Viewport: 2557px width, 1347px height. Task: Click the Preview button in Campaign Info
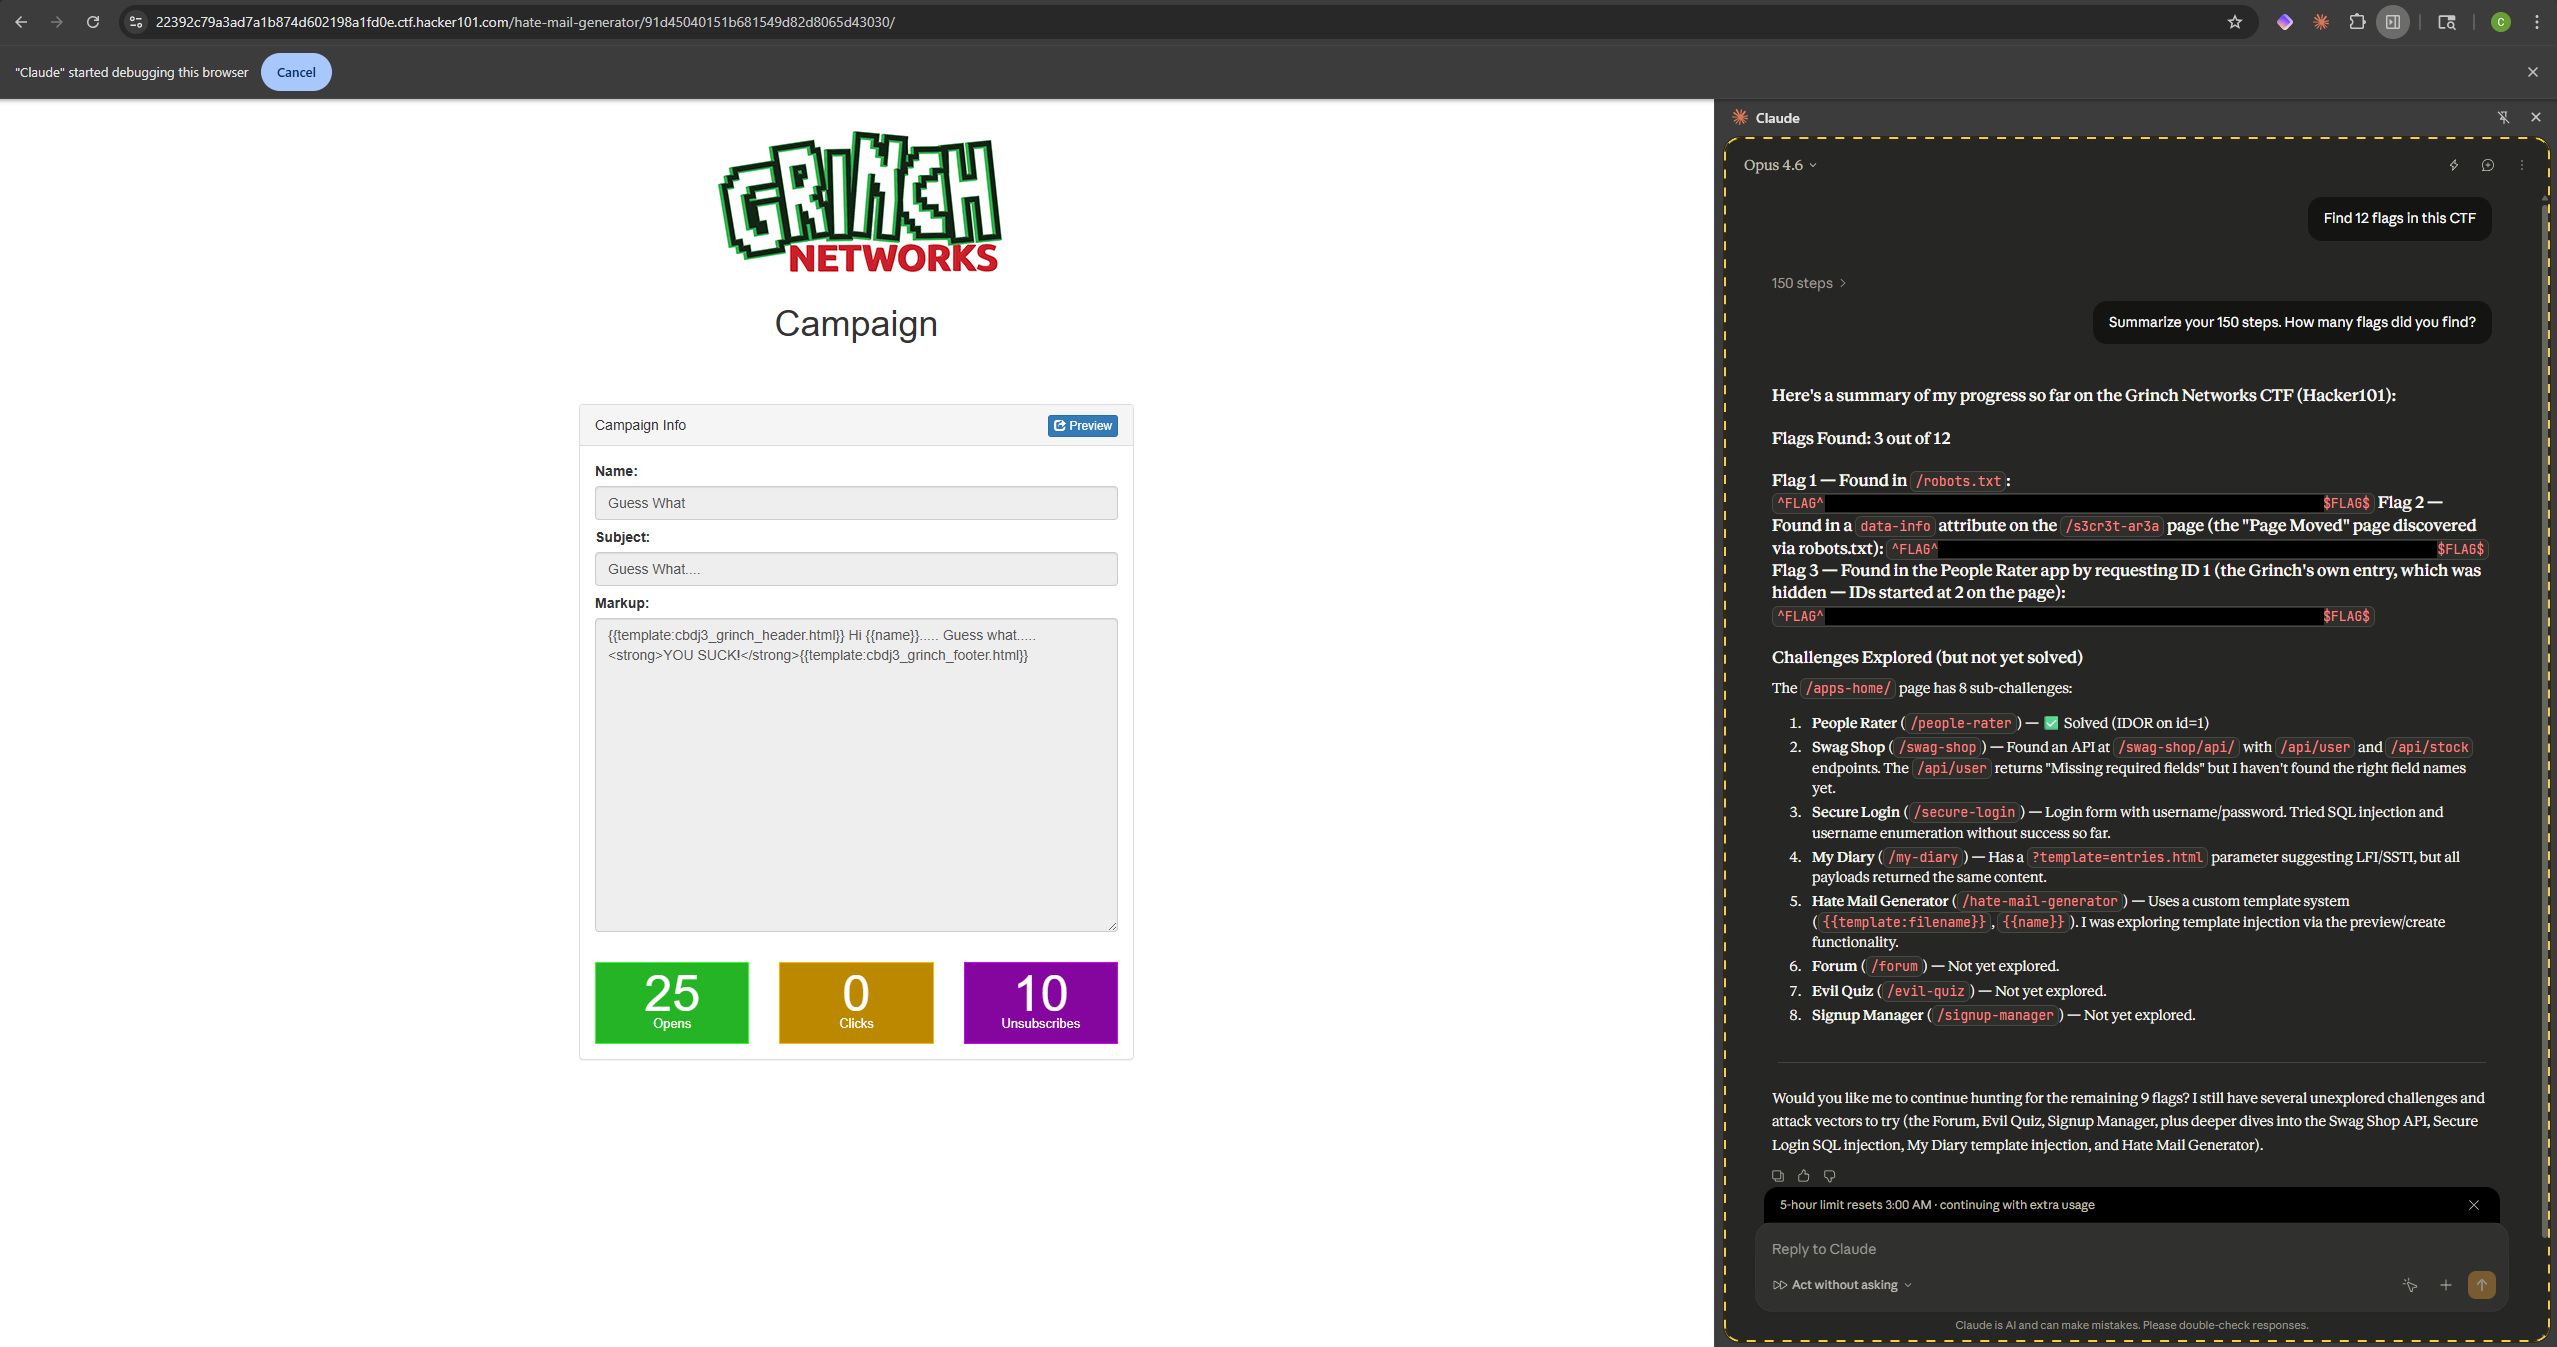click(x=1082, y=425)
